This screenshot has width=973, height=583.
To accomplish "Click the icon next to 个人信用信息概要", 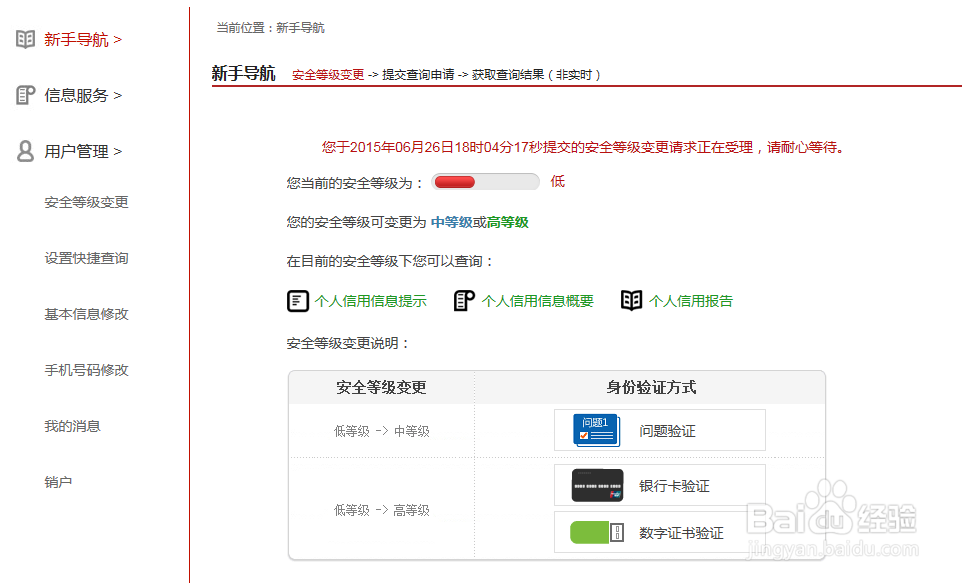I will (x=464, y=301).
